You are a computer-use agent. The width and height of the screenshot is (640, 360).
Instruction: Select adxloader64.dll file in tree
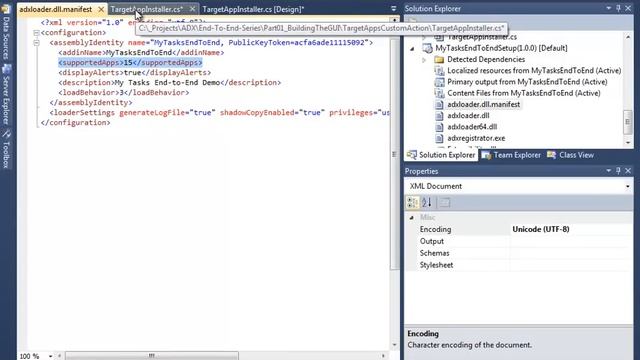click(x=472, y=127)
